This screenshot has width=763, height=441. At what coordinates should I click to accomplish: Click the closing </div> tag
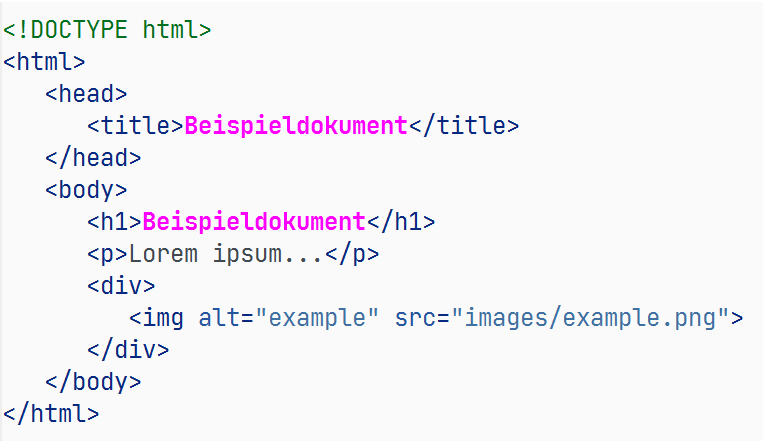pos(128,350)
